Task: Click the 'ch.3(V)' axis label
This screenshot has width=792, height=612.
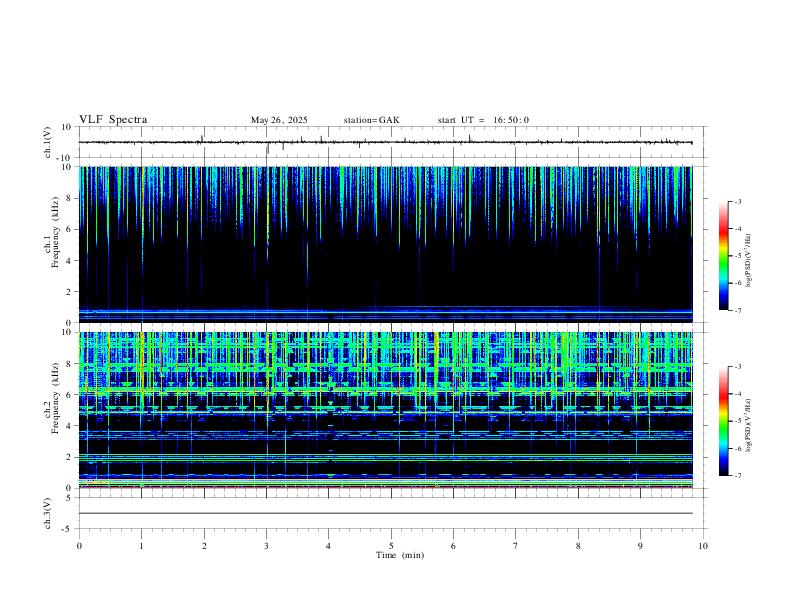Action: [x=48, y=514]
